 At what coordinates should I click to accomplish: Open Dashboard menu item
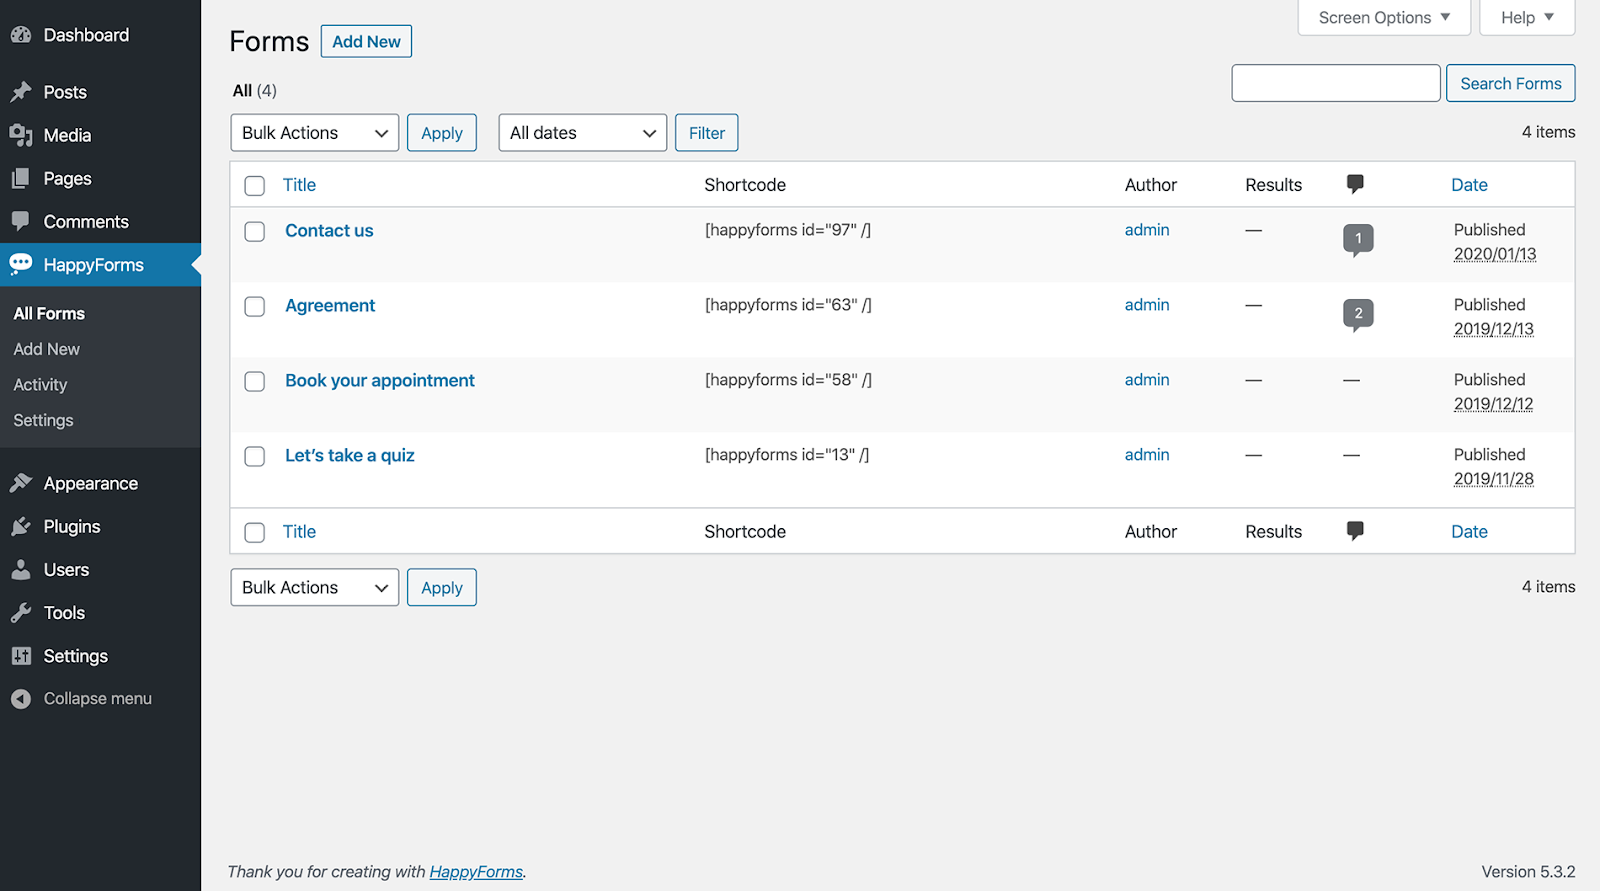[100, 35]
